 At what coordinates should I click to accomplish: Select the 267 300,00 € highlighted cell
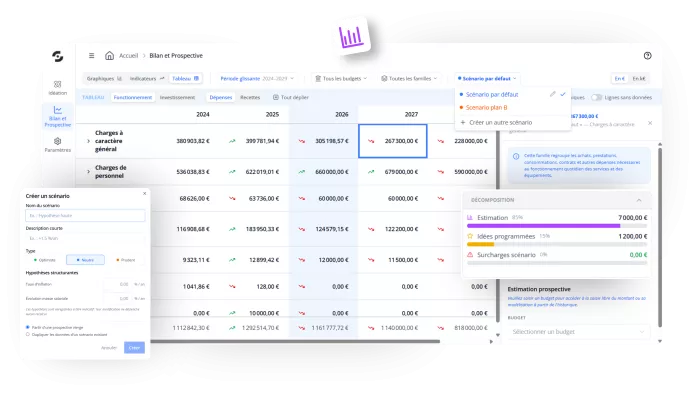point(393,141)
